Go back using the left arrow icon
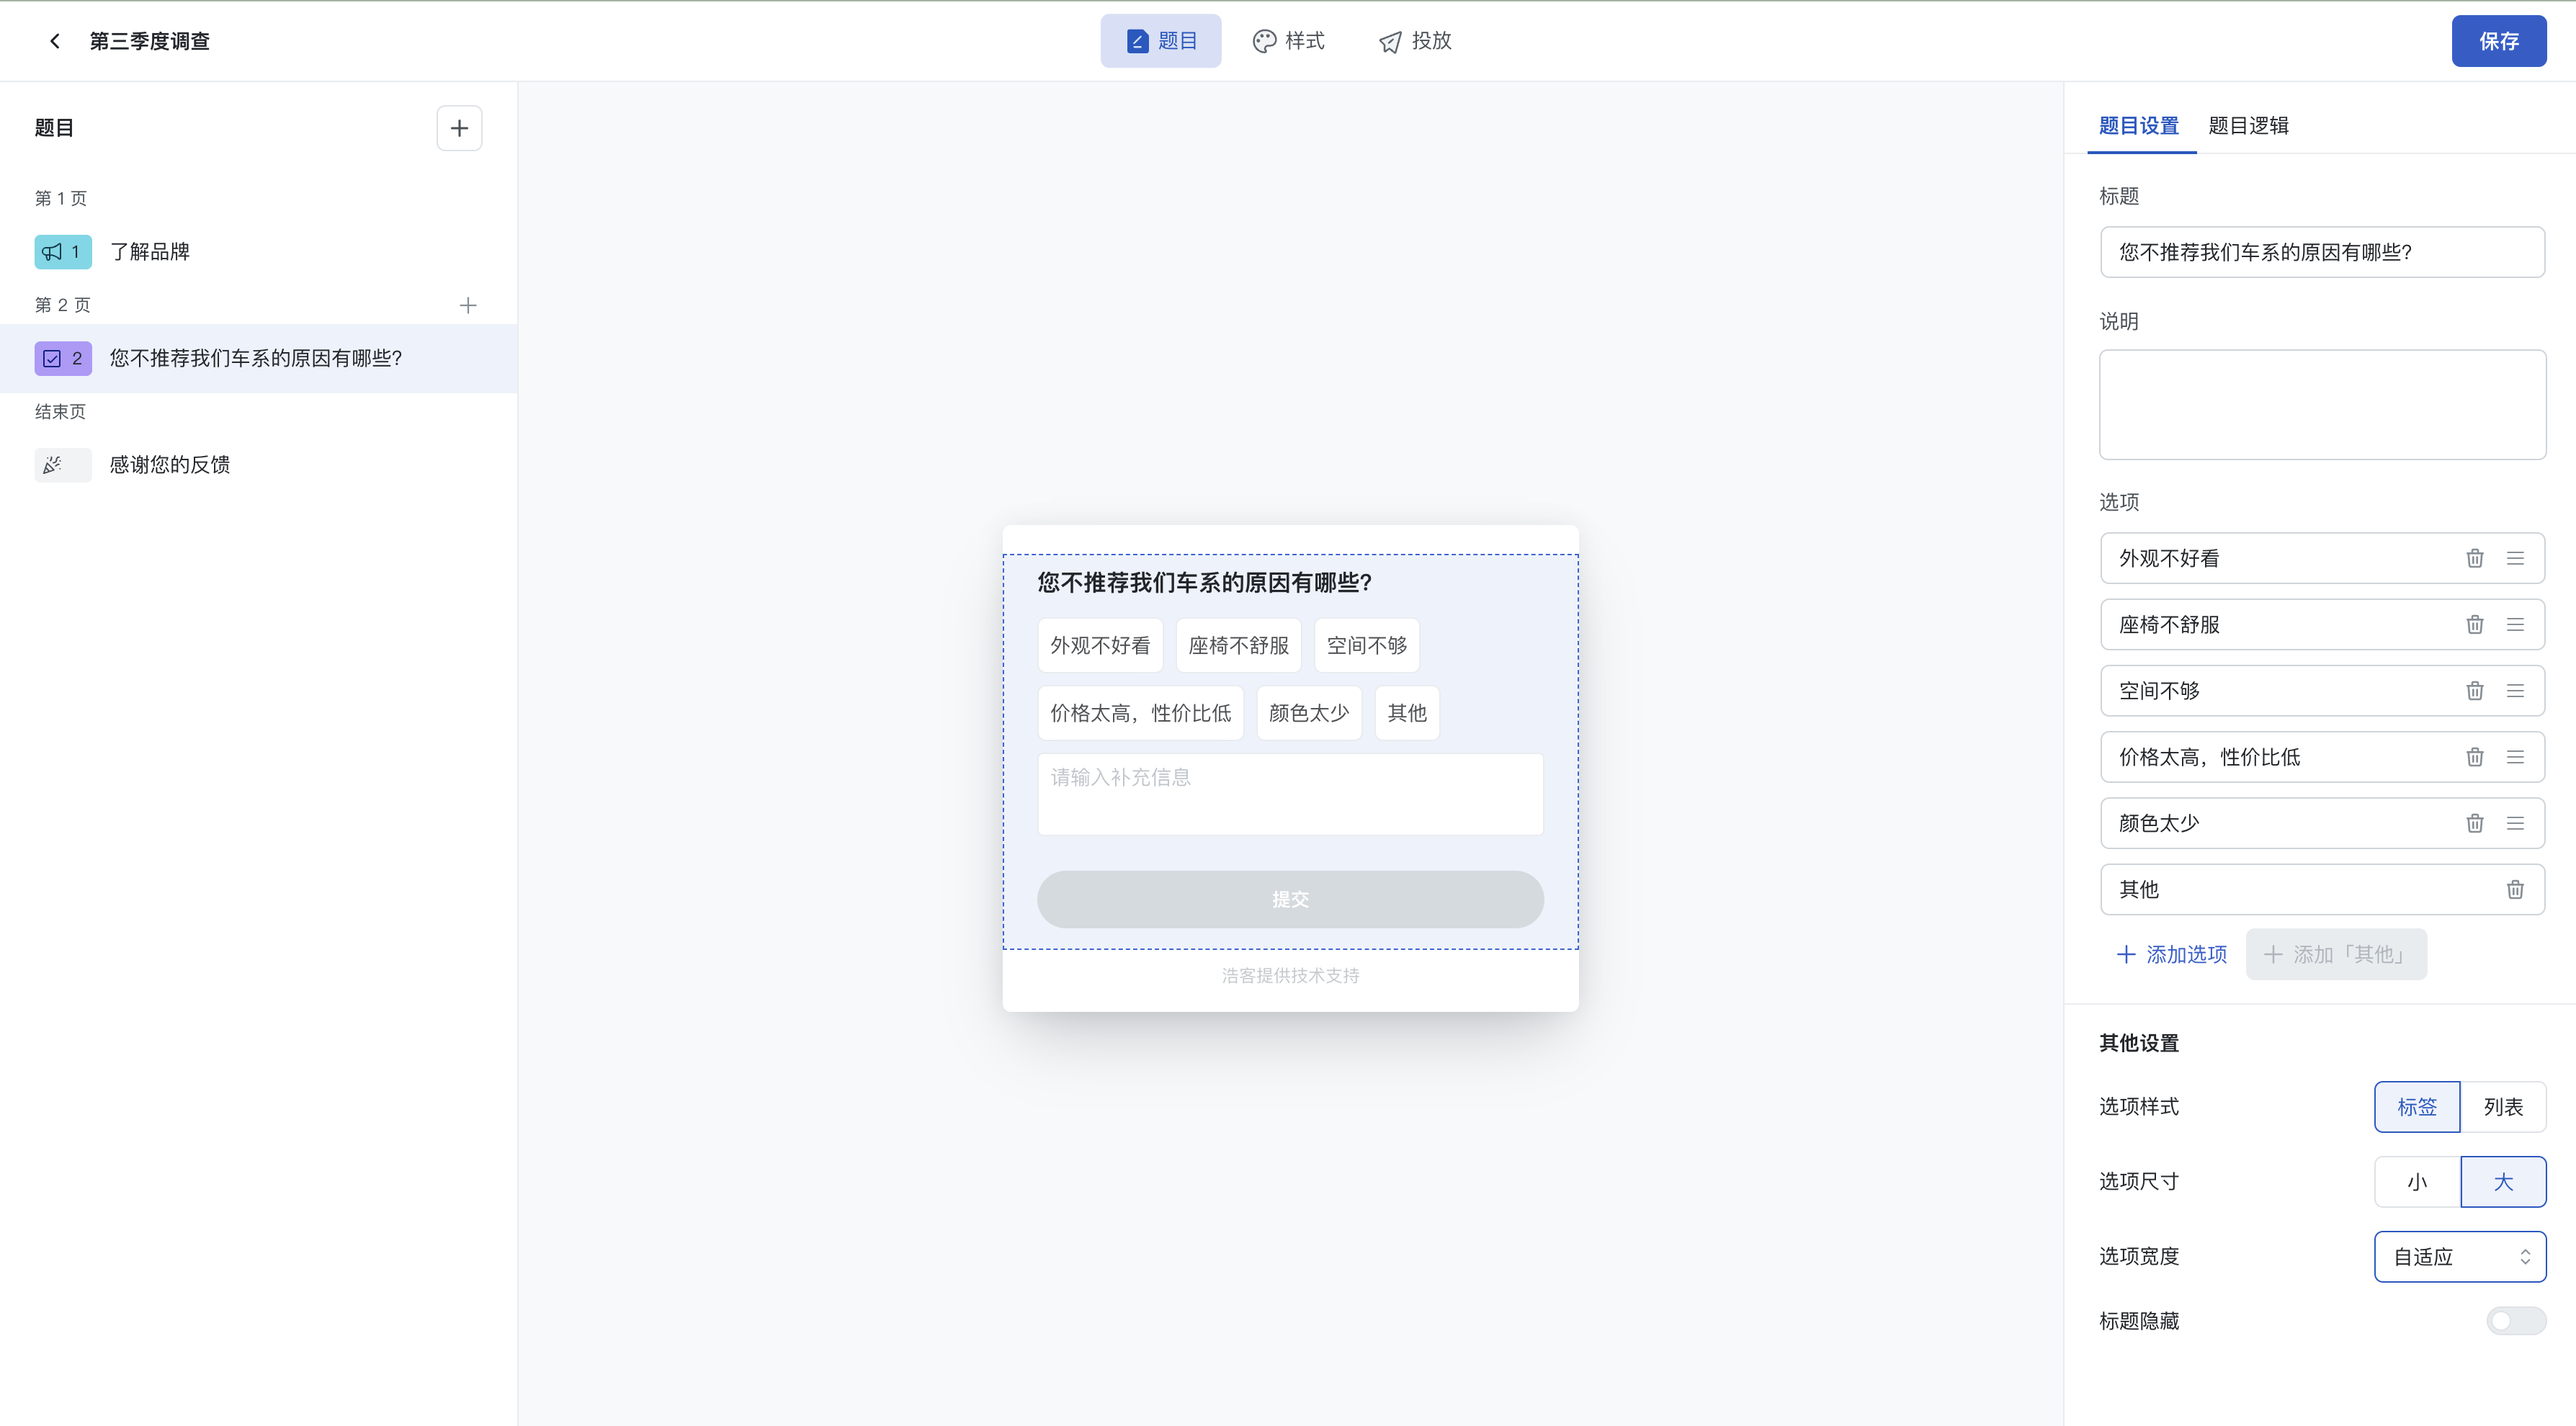This screenshot has width=2576, height=1426. point(55,41)
